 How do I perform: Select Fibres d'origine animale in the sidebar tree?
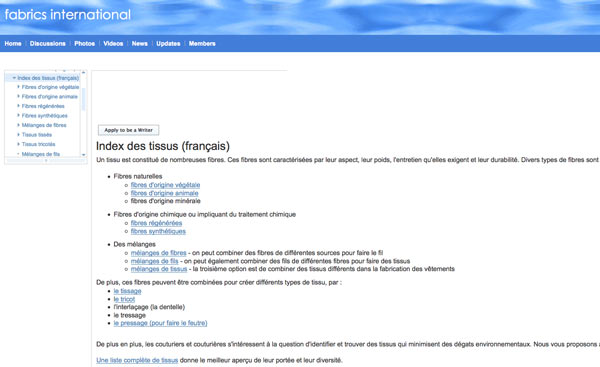49,97
